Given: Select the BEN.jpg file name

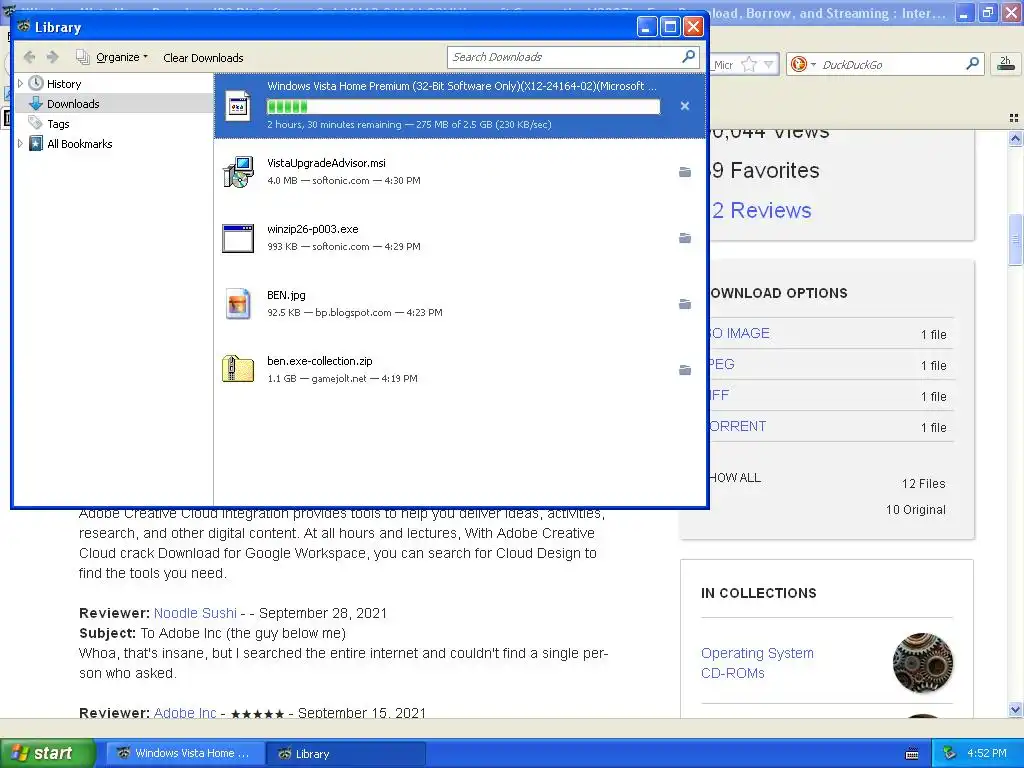Looking at the screenshot, I should [x=286, y=295].
